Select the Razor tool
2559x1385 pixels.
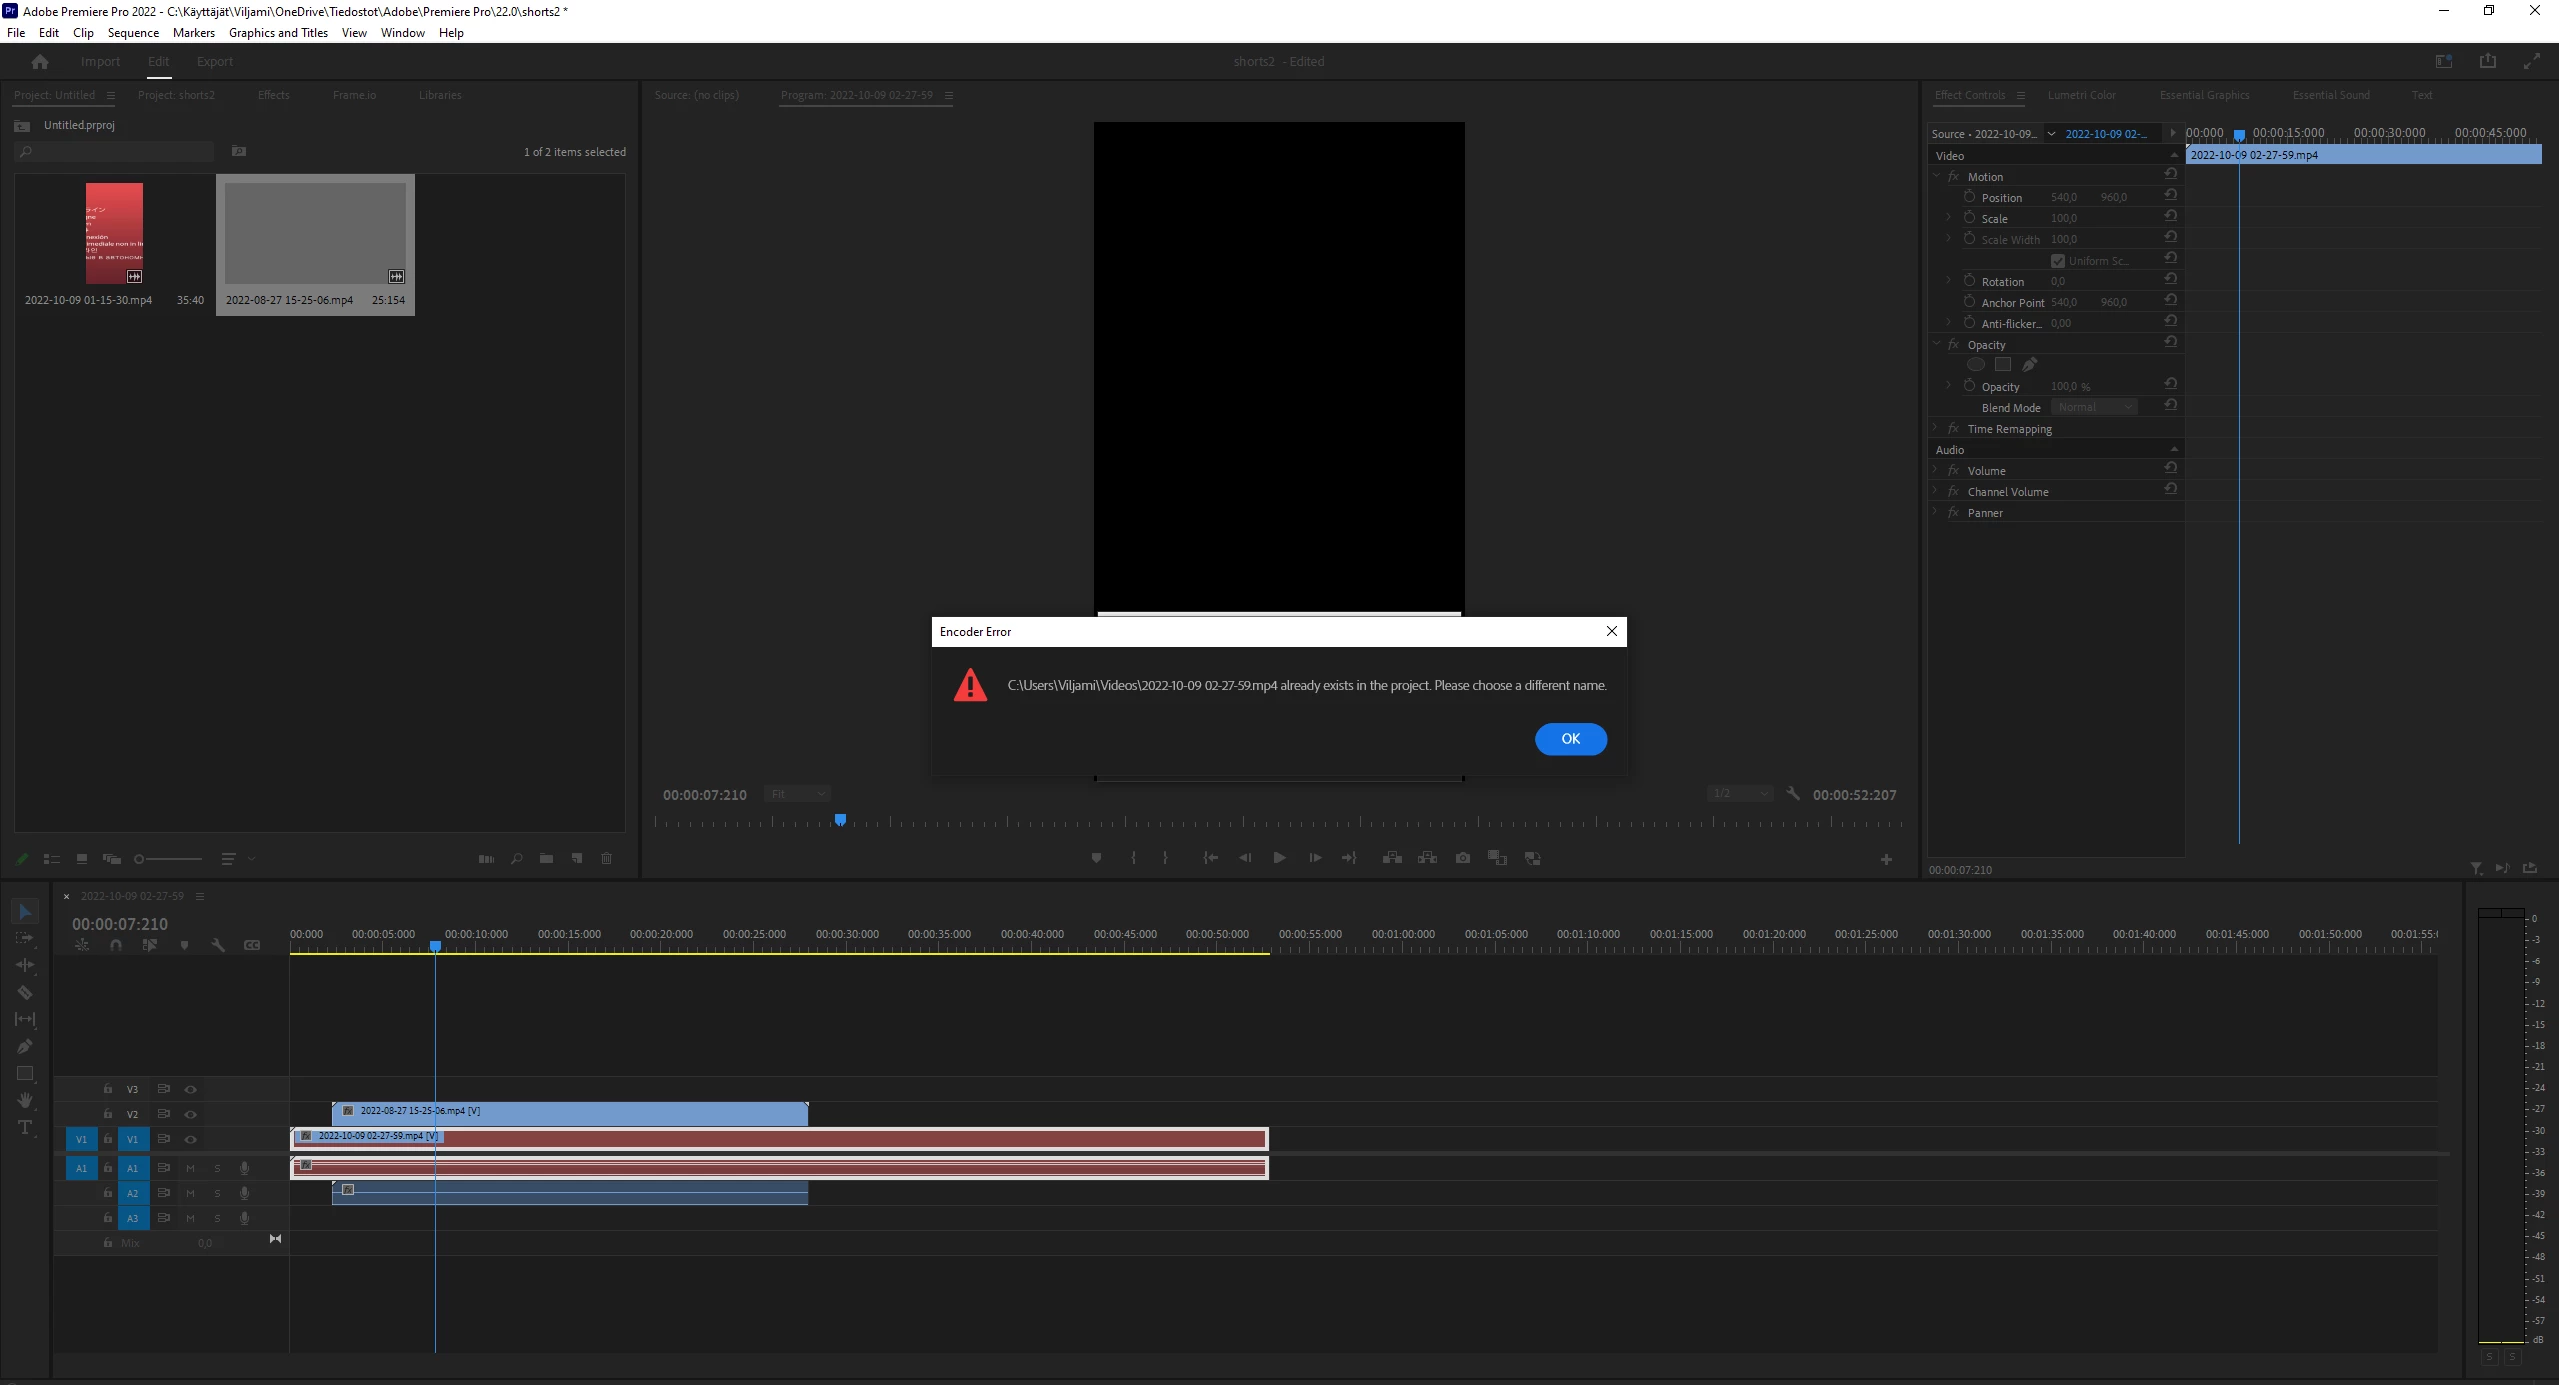25,992
